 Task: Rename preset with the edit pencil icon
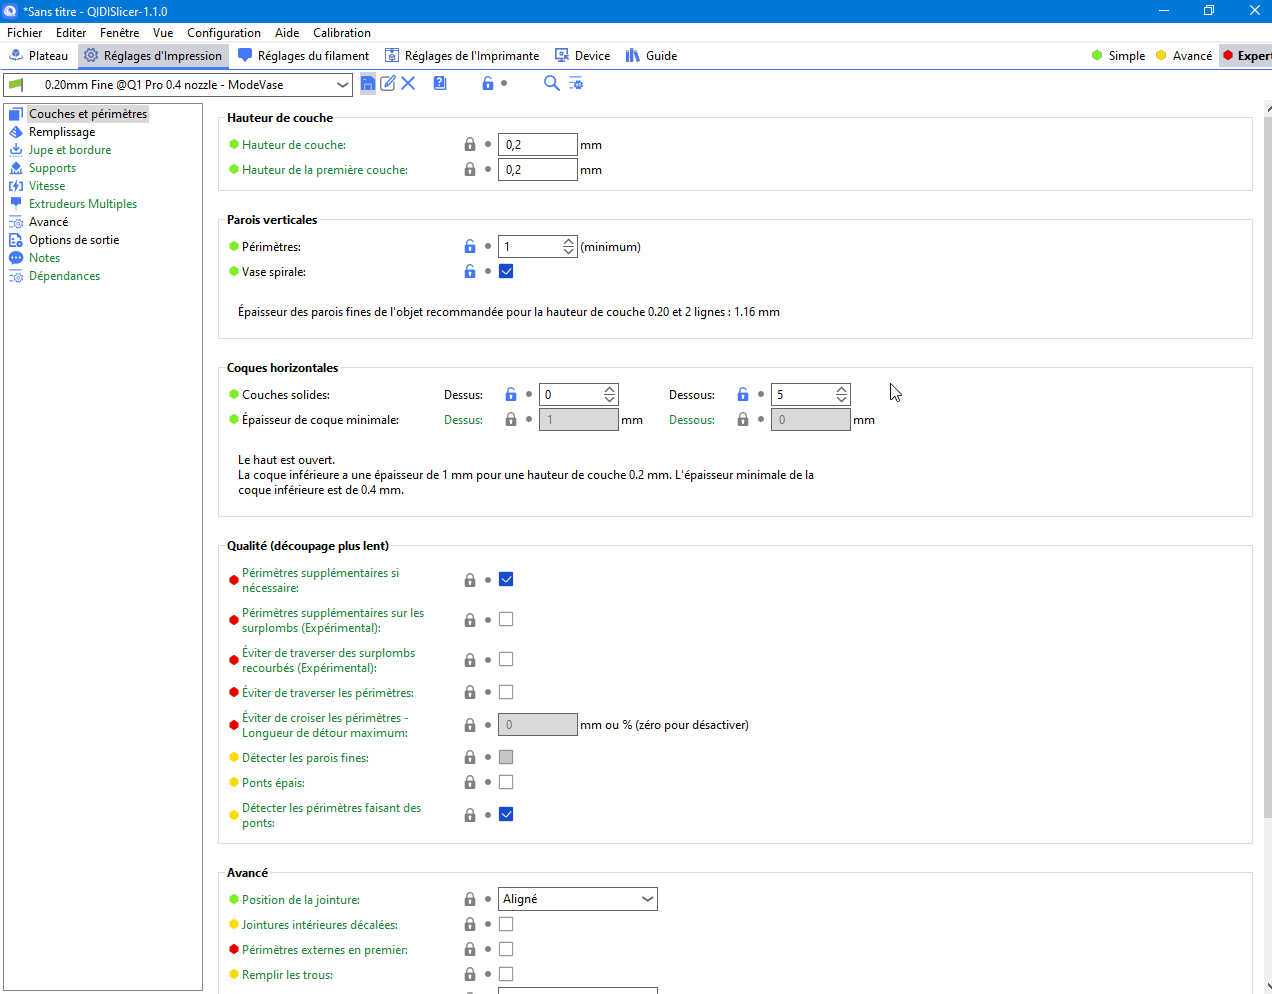(x=388, y=84)
